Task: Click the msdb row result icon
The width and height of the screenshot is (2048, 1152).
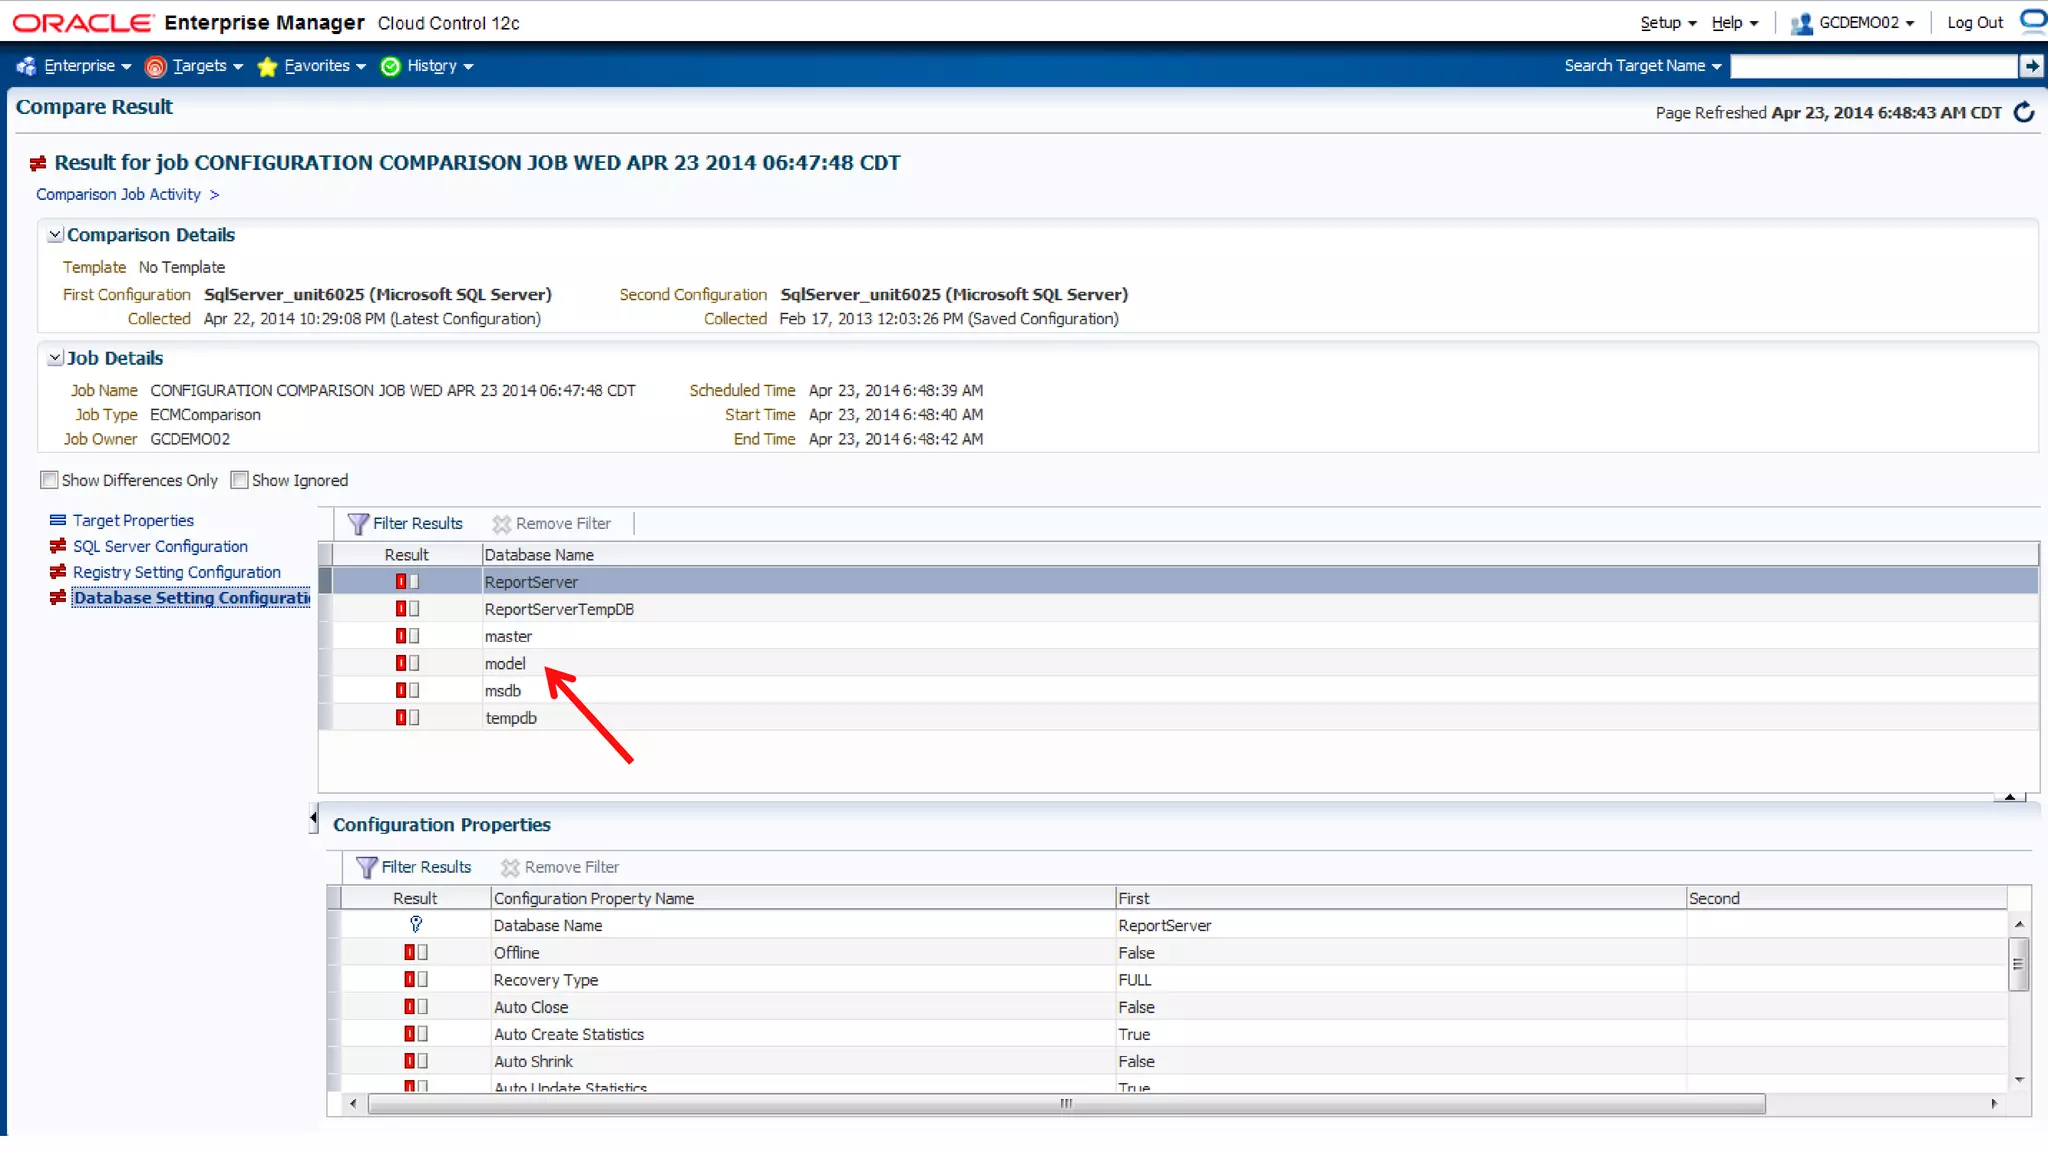Action: (x=407, y=690)
